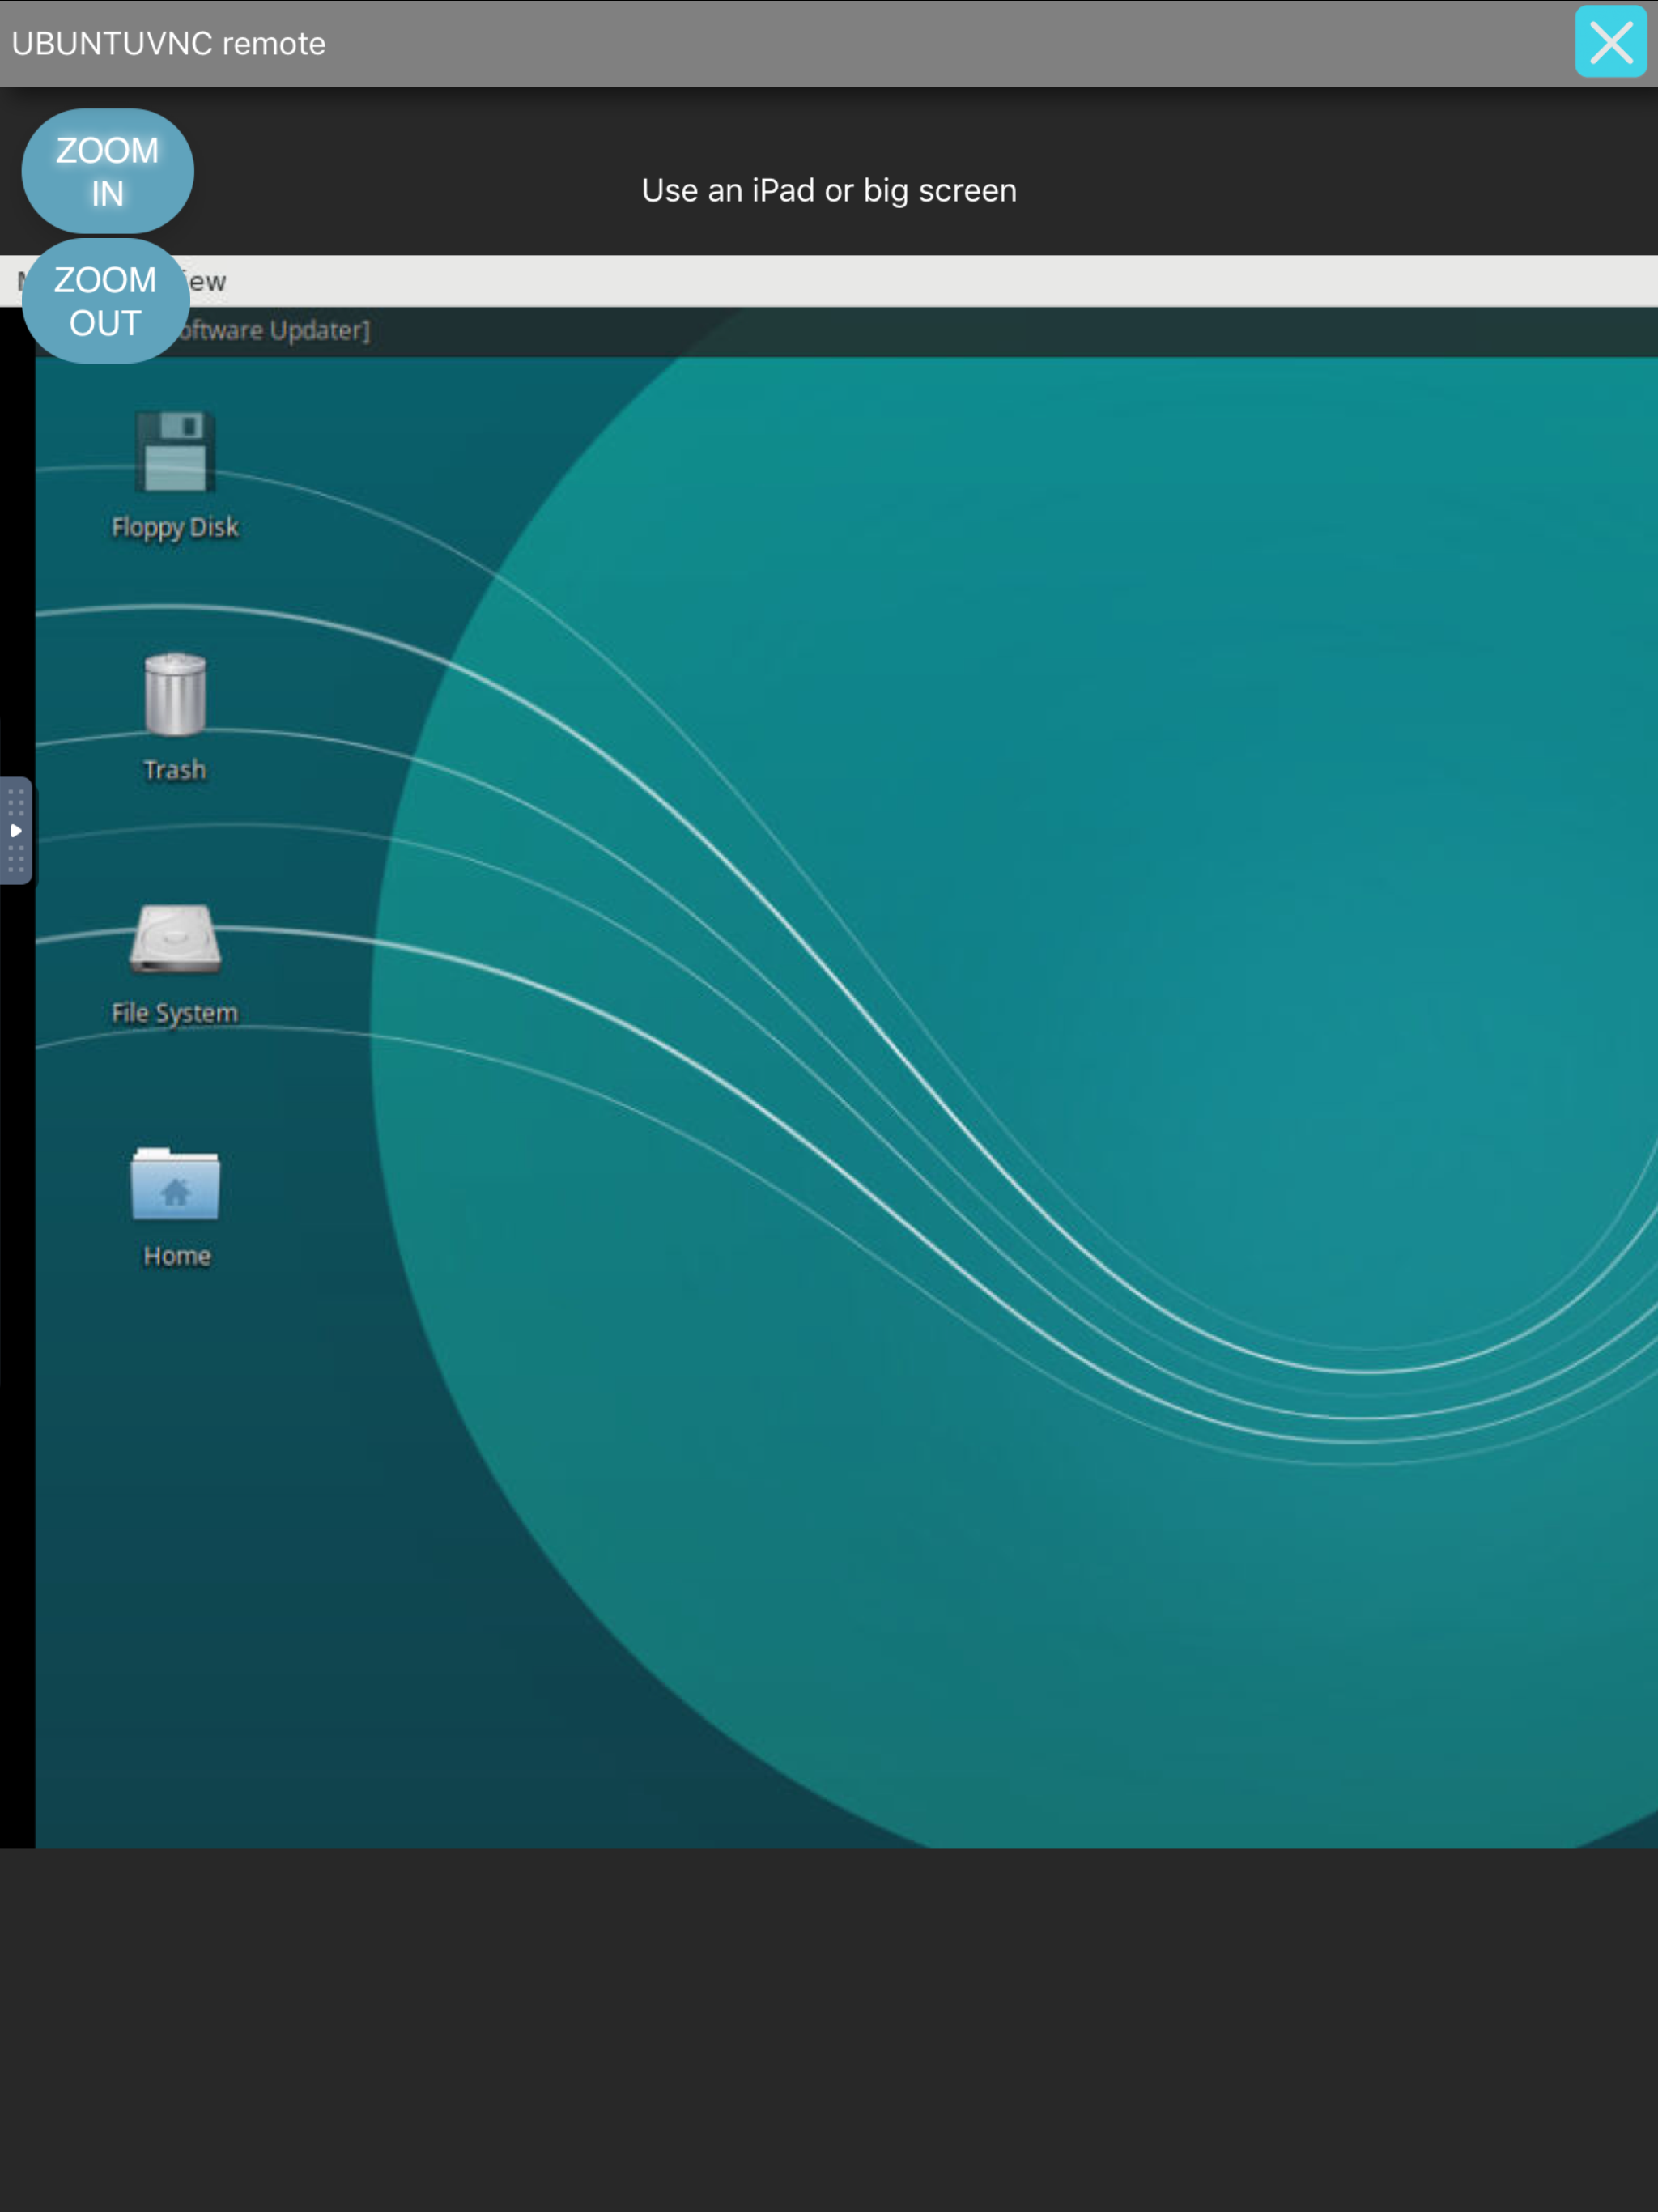Open the File System drive icon
The image size is (1658, 2212).
[175, 938]
